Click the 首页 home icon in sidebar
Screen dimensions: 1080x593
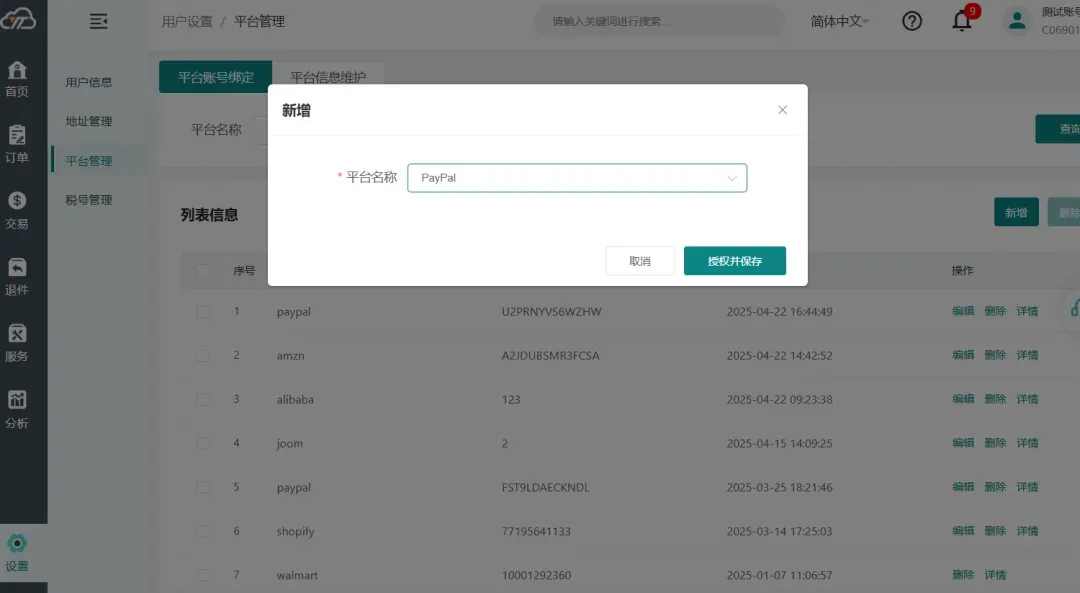point(17,71)
